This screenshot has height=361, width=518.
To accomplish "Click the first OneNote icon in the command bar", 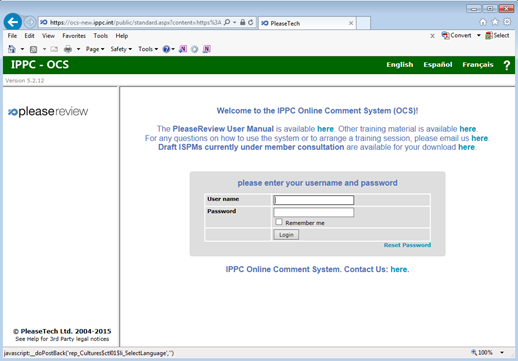I will tap(183, 49).
